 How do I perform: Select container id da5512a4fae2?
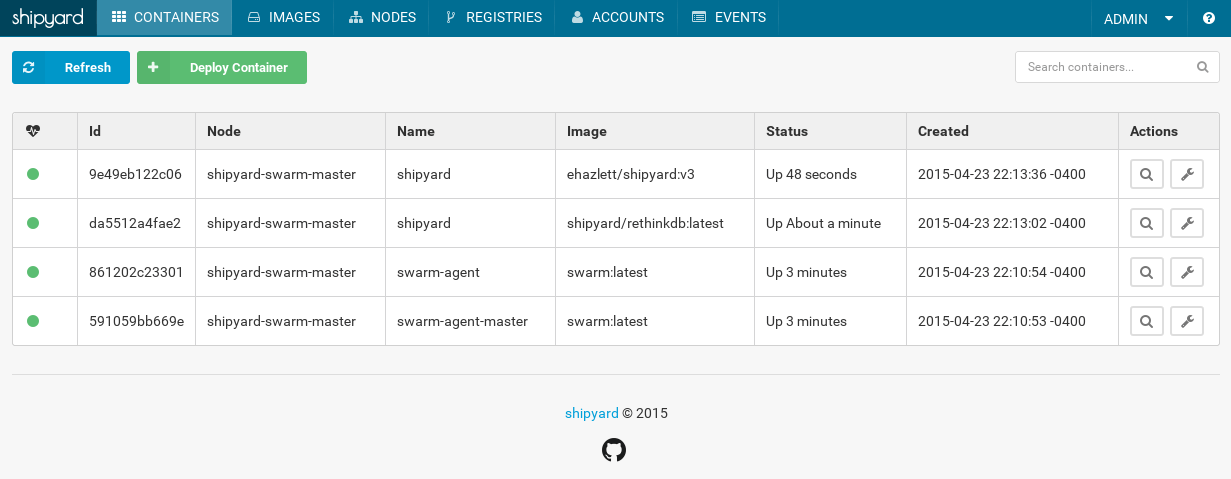click(x=135, y=223)
